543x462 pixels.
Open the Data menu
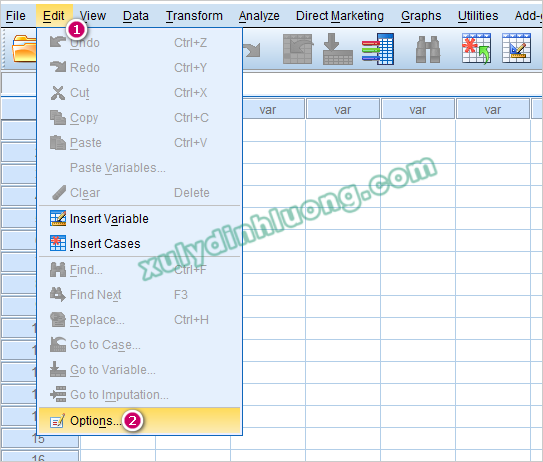tap(136, 16)
